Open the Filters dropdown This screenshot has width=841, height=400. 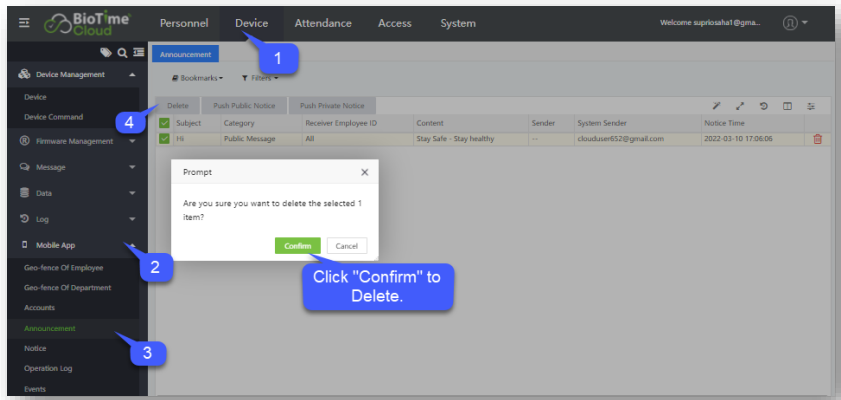pyautogui.click(x=259, y=77)
